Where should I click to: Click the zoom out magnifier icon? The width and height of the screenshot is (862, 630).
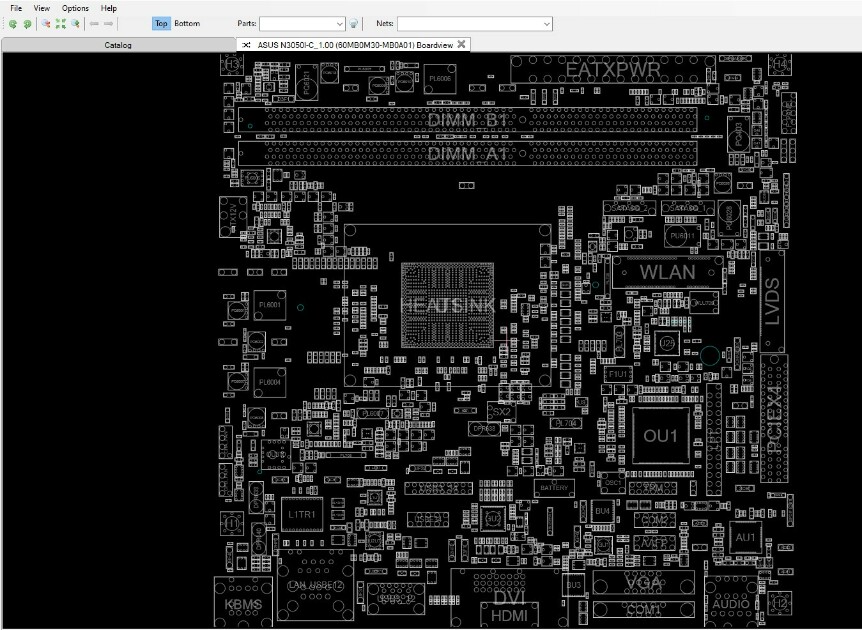tap(46, 24)
